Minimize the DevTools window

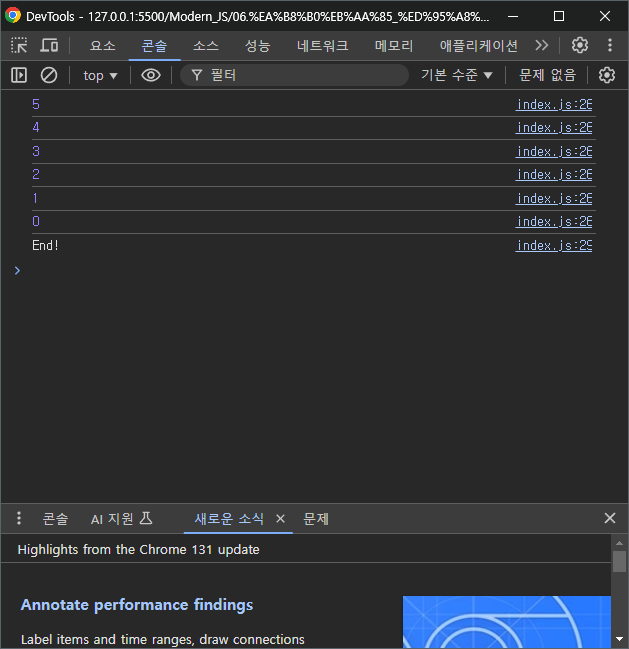point(513,17)
